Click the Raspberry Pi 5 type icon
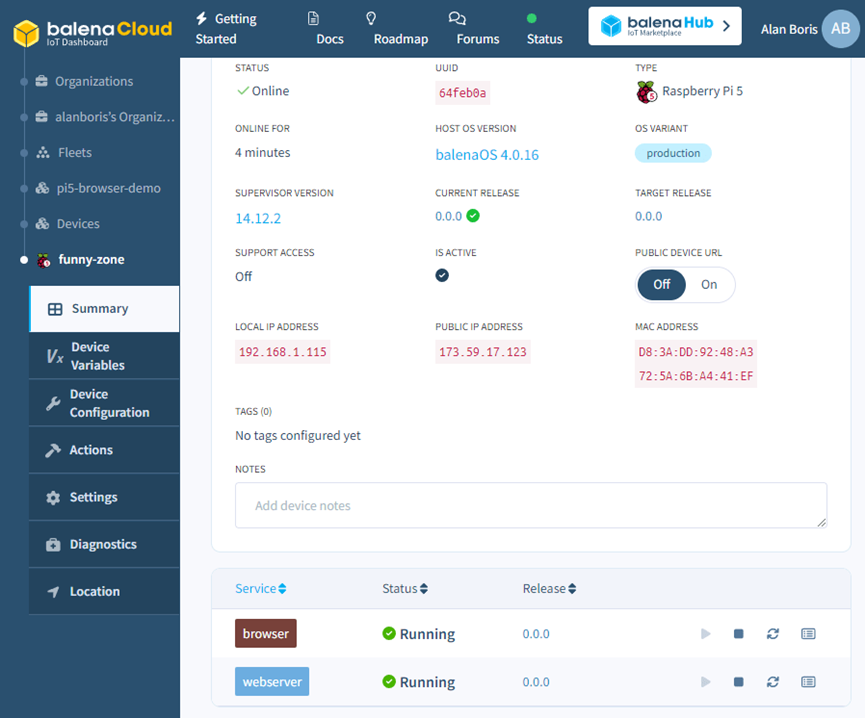 click(x=647, y=92)
